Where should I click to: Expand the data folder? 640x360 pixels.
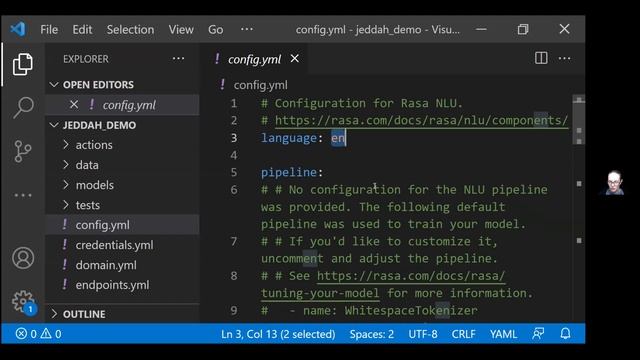[x=87, y=165]
